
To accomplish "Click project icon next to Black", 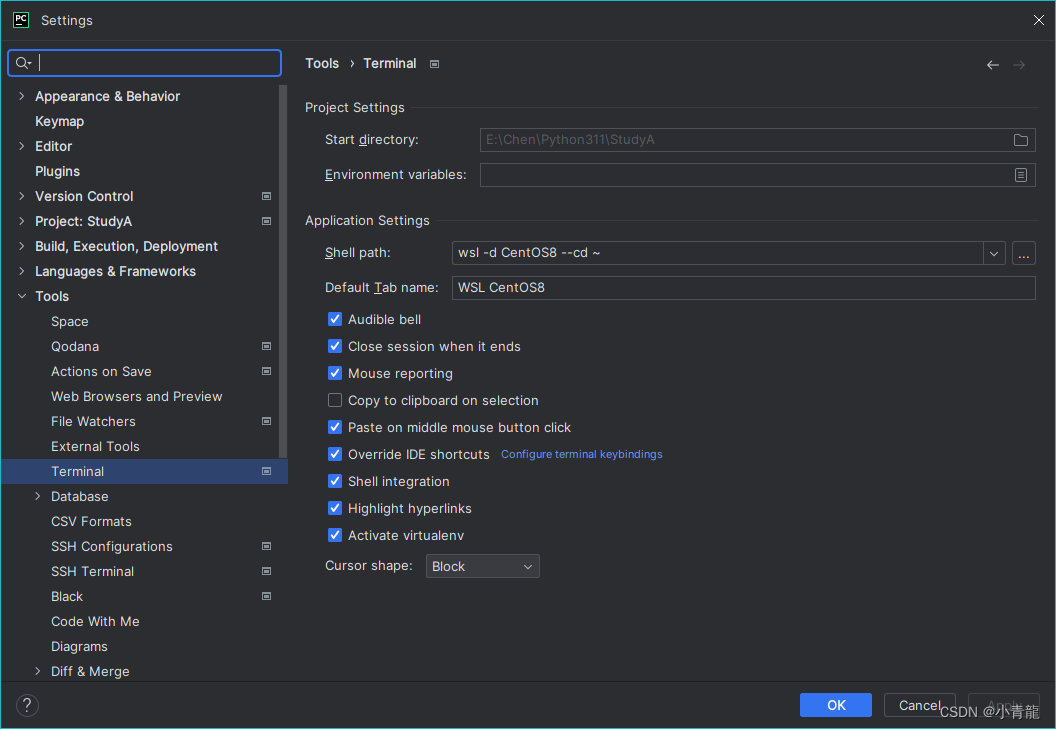I will (x=267, y=596).
